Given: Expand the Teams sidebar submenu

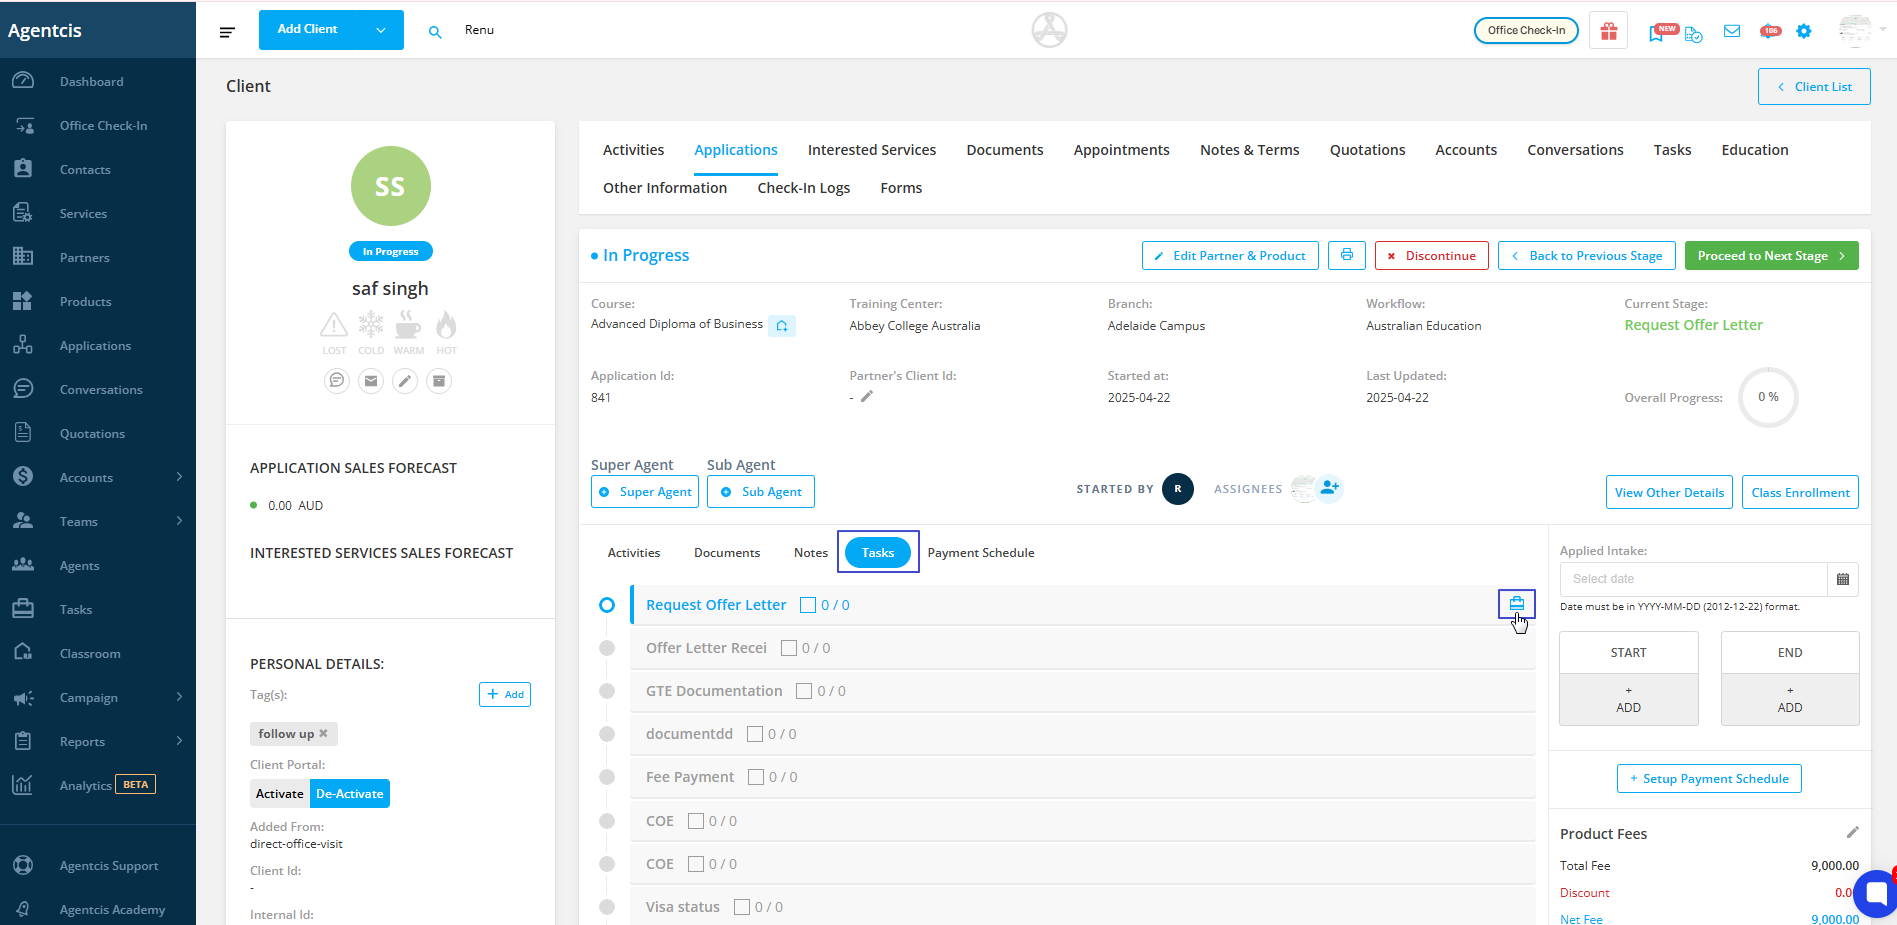Looking at the screenshot, I should [x=179, y=521].
